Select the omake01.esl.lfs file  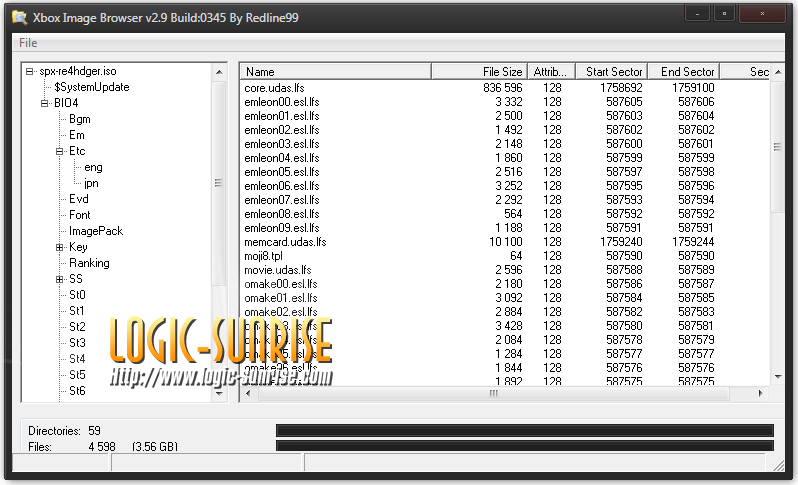281,298
